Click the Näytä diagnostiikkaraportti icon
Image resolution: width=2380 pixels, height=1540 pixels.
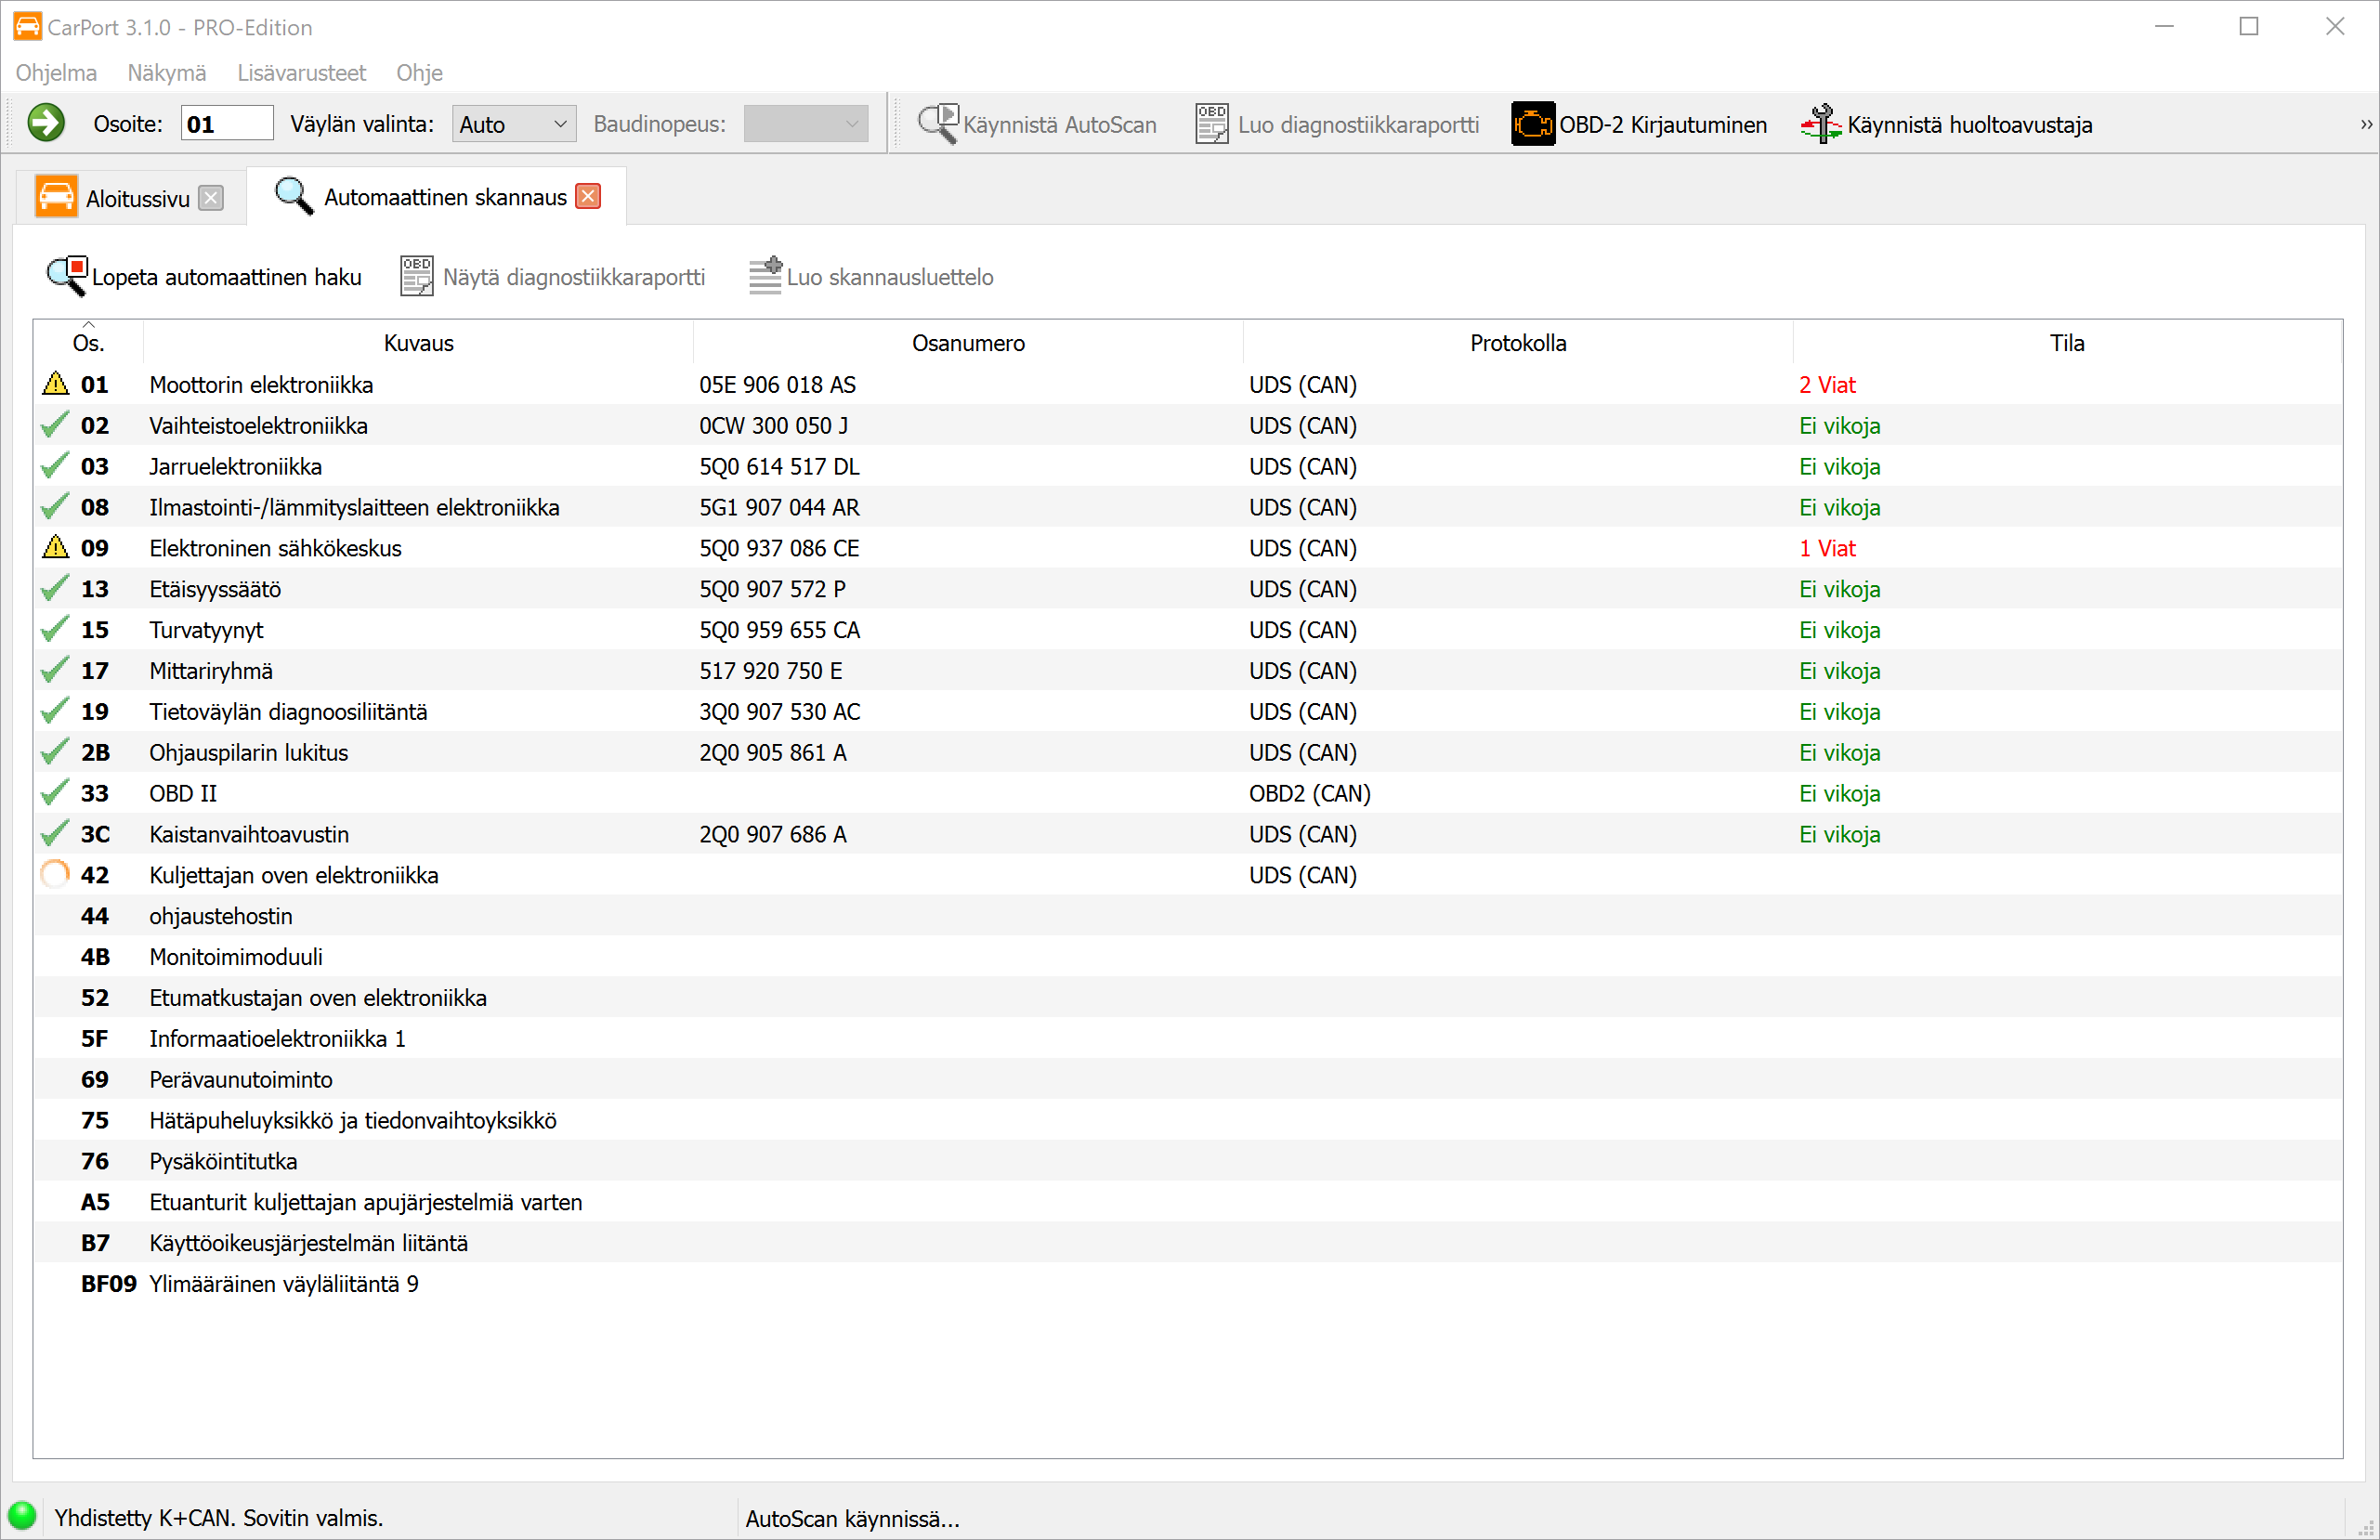click(x=416, y=276)
